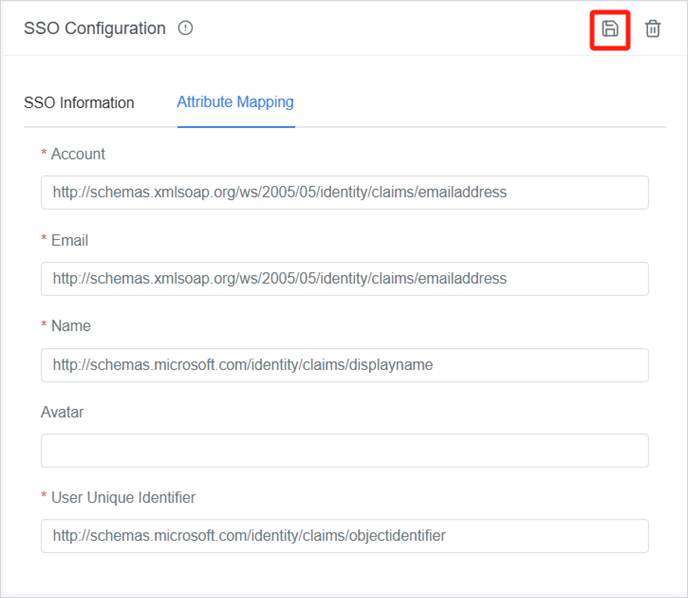
Task: Click the Name field label
Action: click(71, 326)
